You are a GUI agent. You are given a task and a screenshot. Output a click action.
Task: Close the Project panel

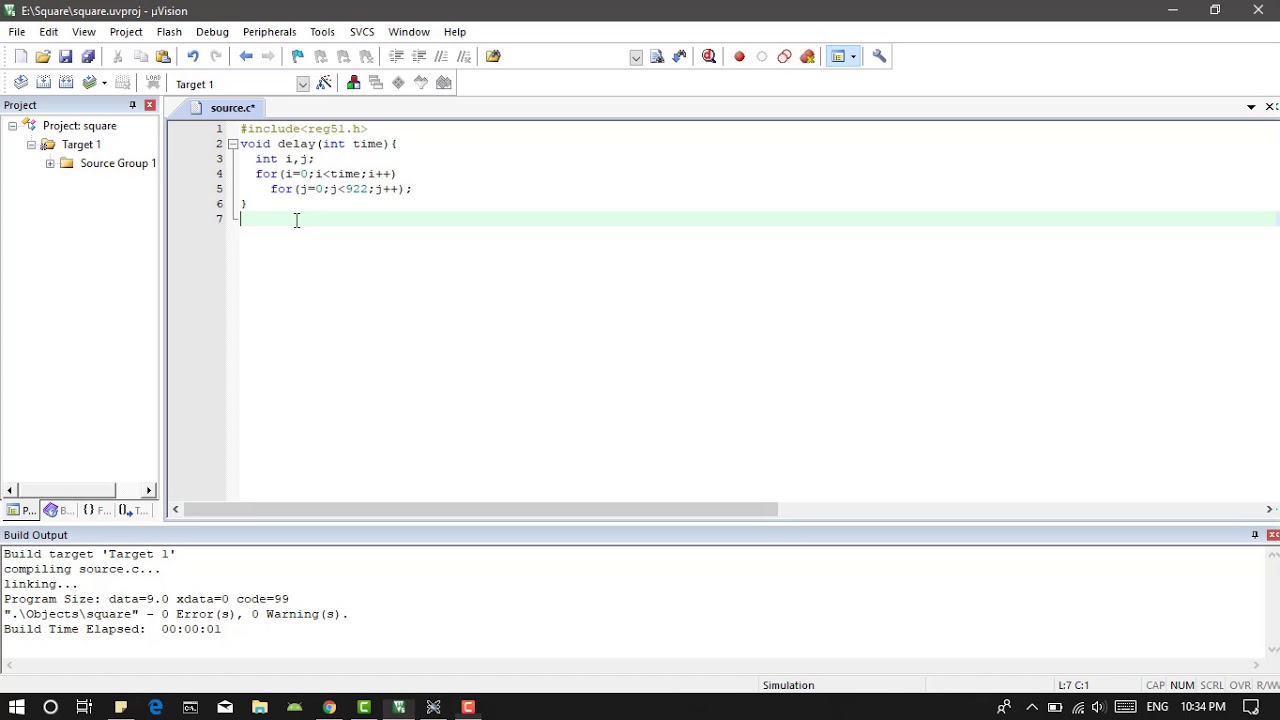pyautogui.click(x=150, y=105)
